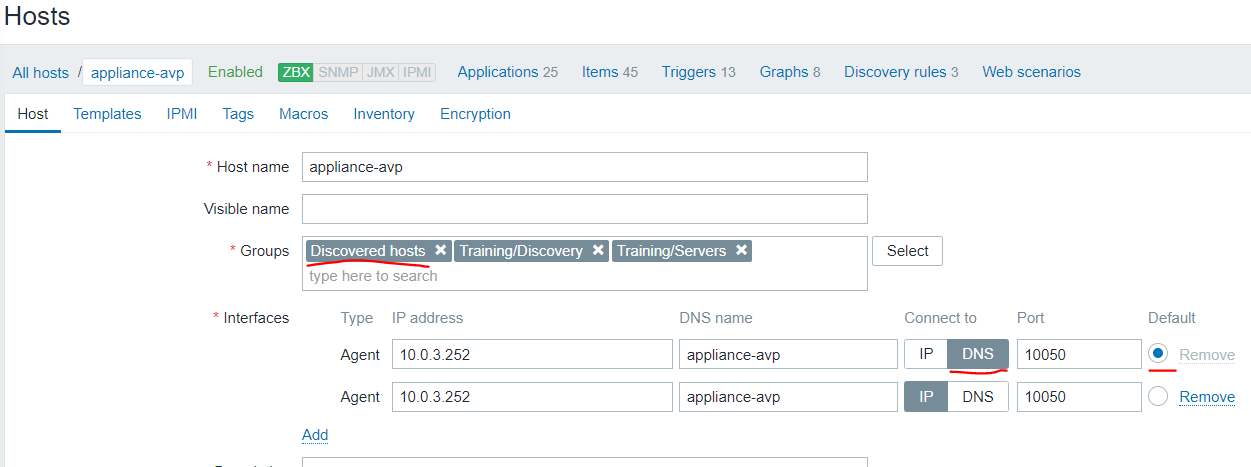Click the IPMI availability badge
This screenshot has height=467, width=1251.
tap(416, 72)
